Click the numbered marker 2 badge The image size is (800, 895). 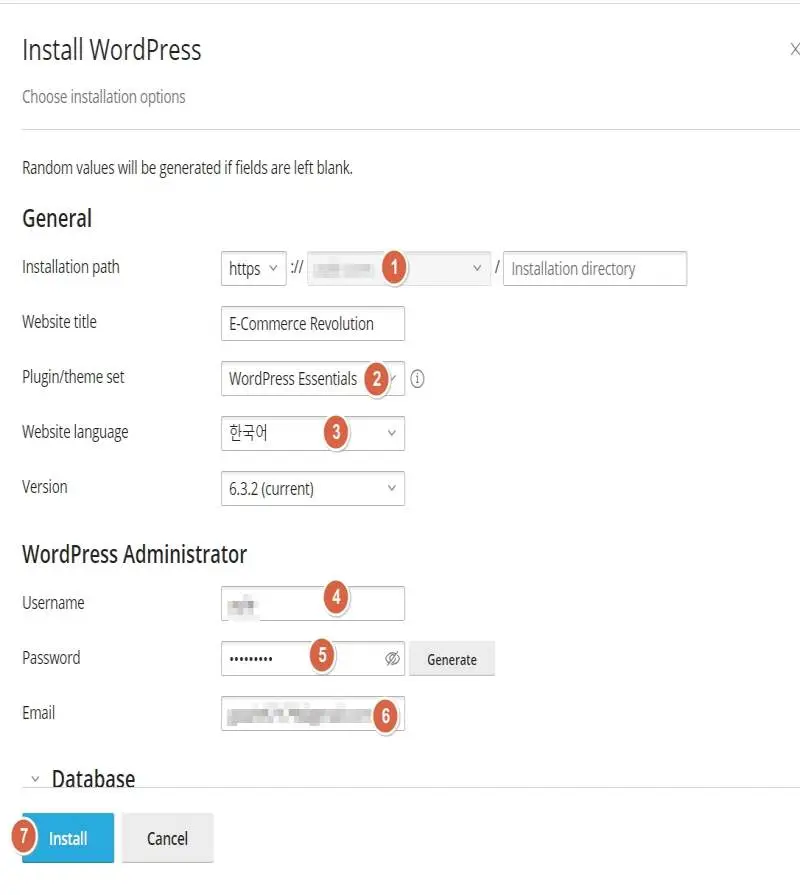coord(376,379)
